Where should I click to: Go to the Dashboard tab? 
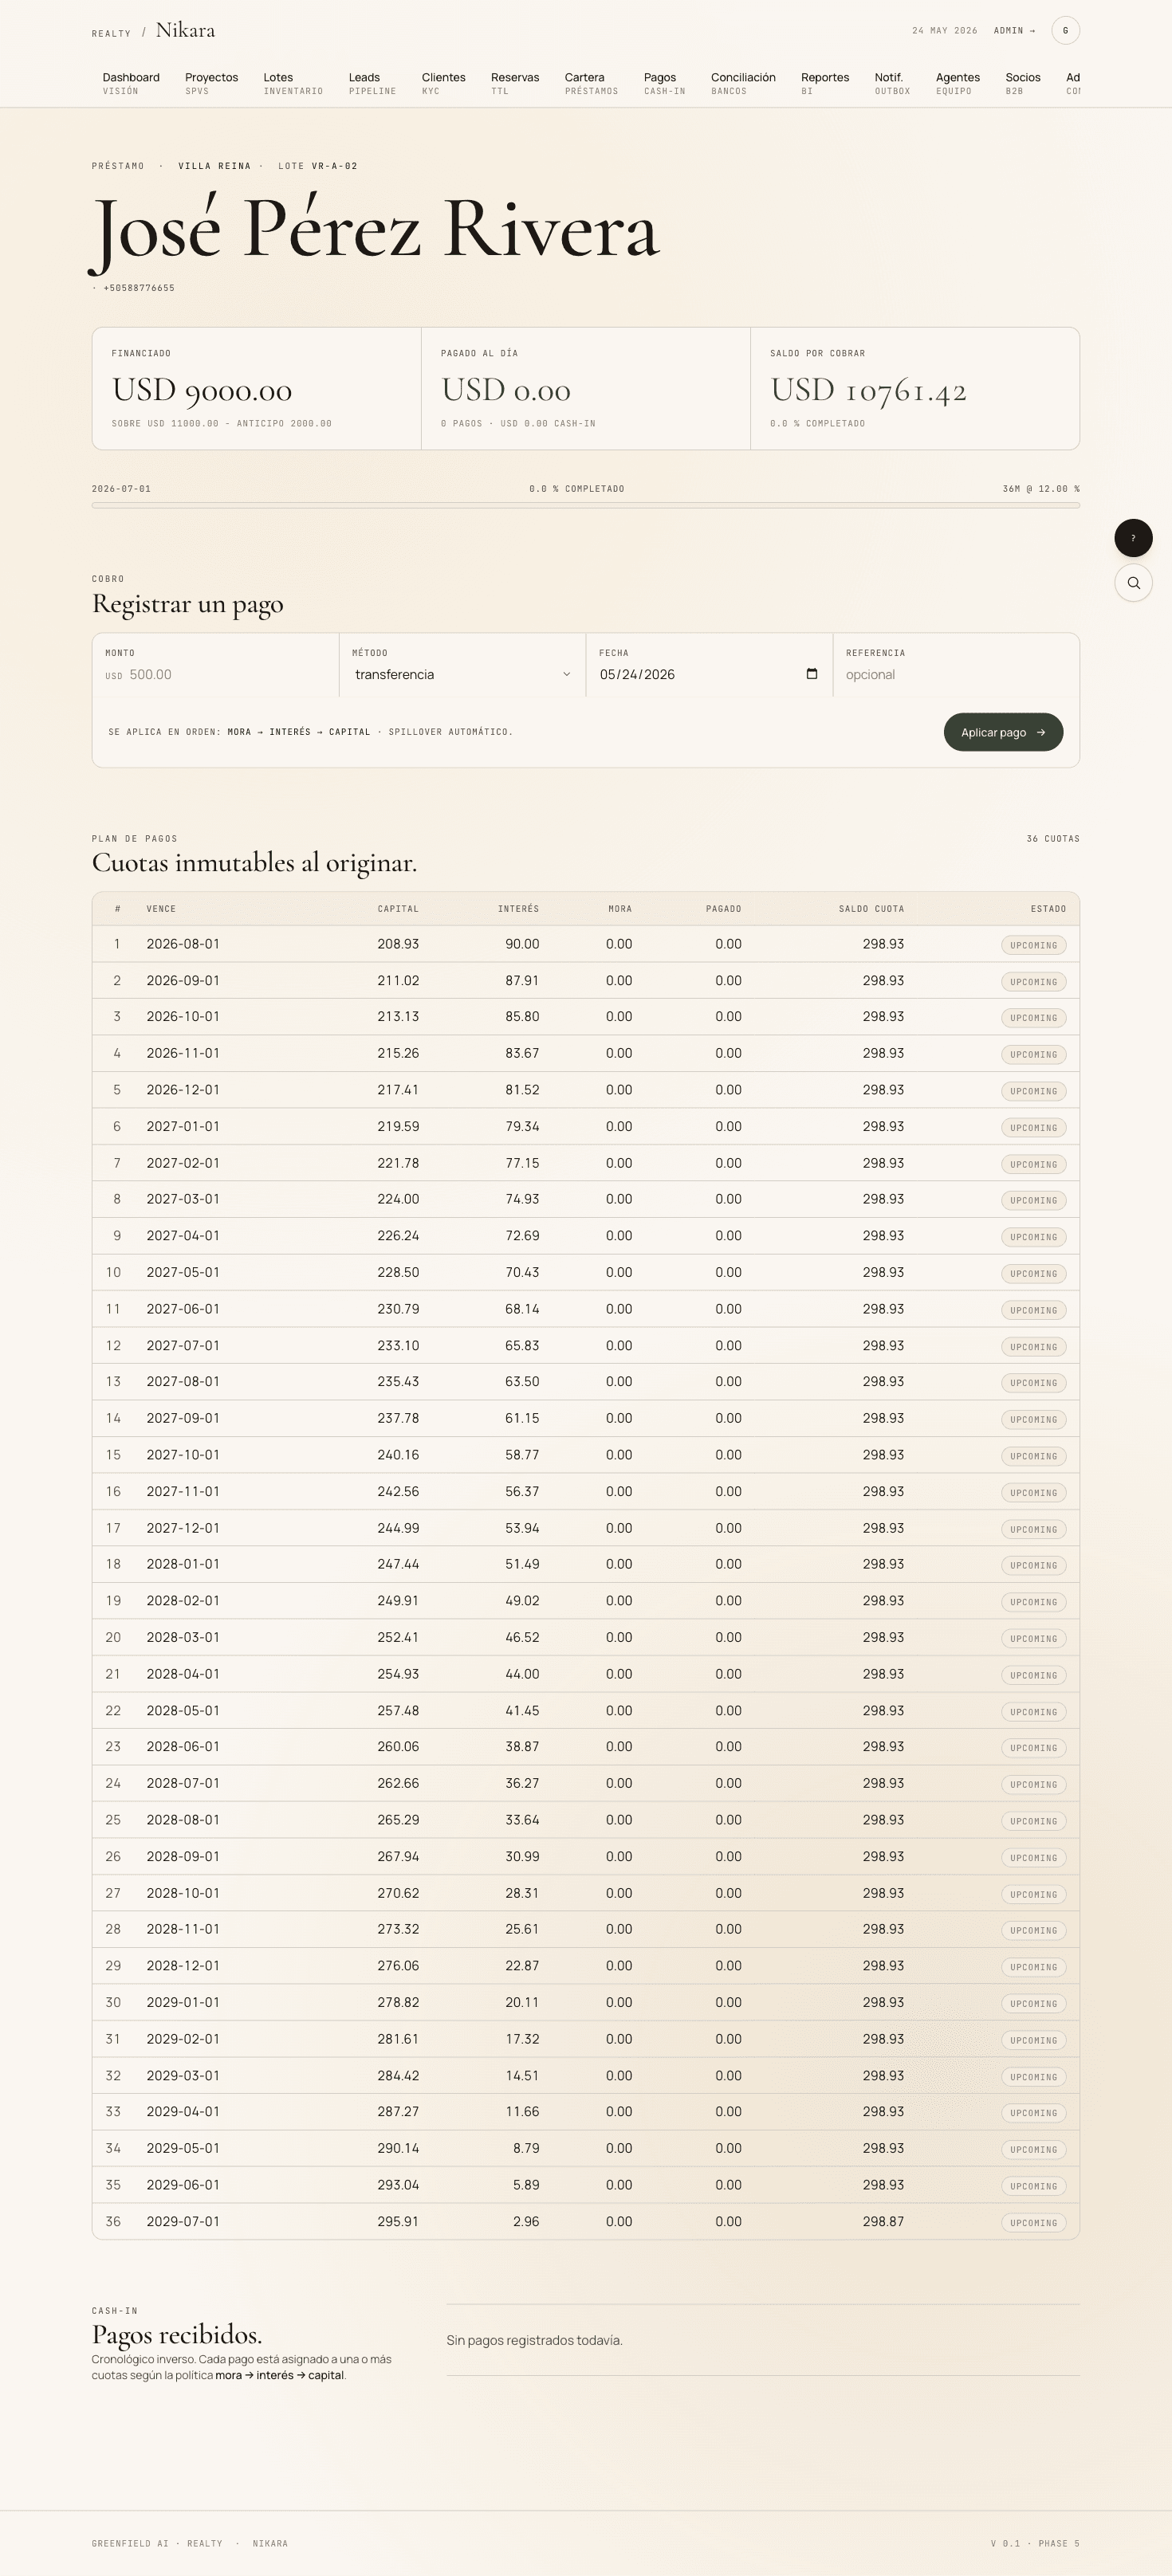coord(131,83)
